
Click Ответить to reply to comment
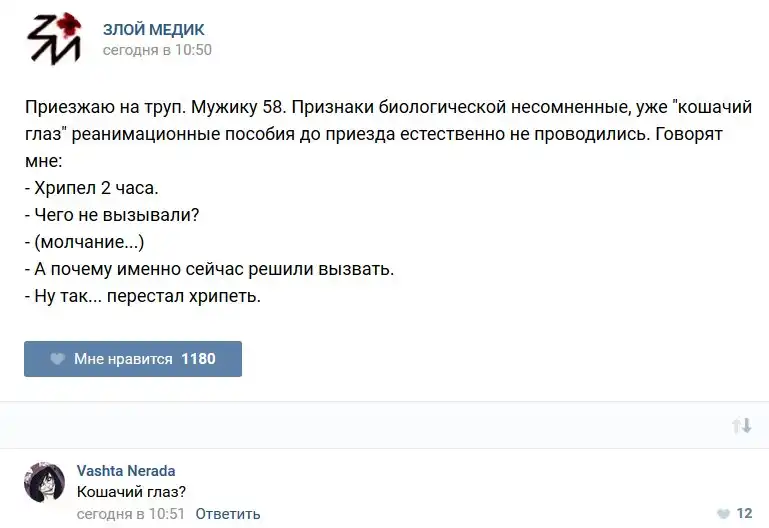(228, 514)
